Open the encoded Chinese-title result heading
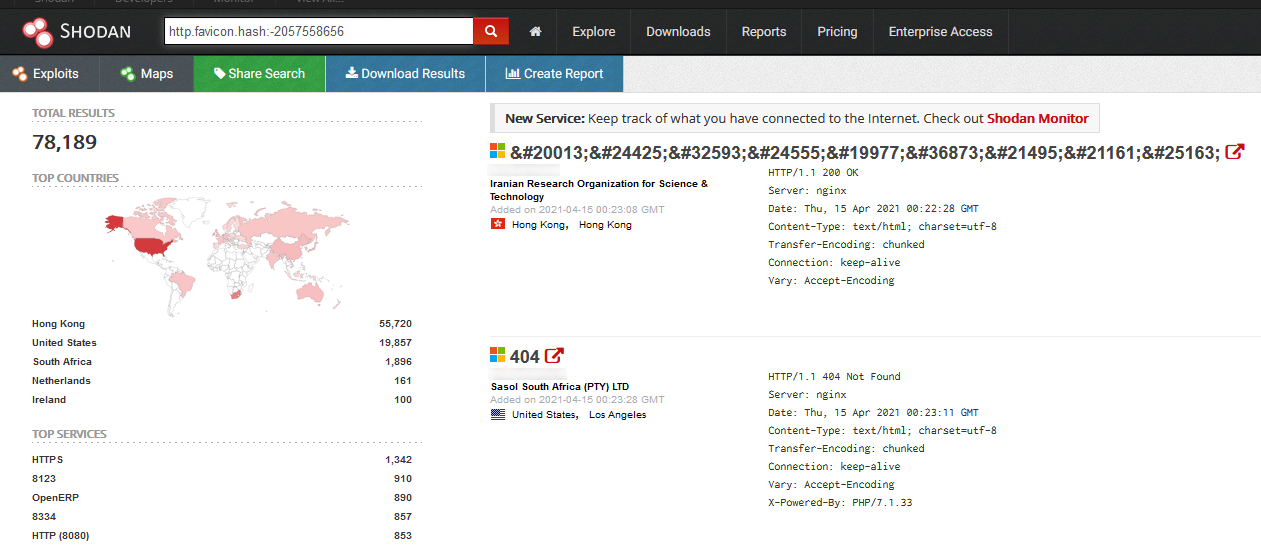Image resolution: width=1261 pixels, height=552 pixels. [865, 153]
